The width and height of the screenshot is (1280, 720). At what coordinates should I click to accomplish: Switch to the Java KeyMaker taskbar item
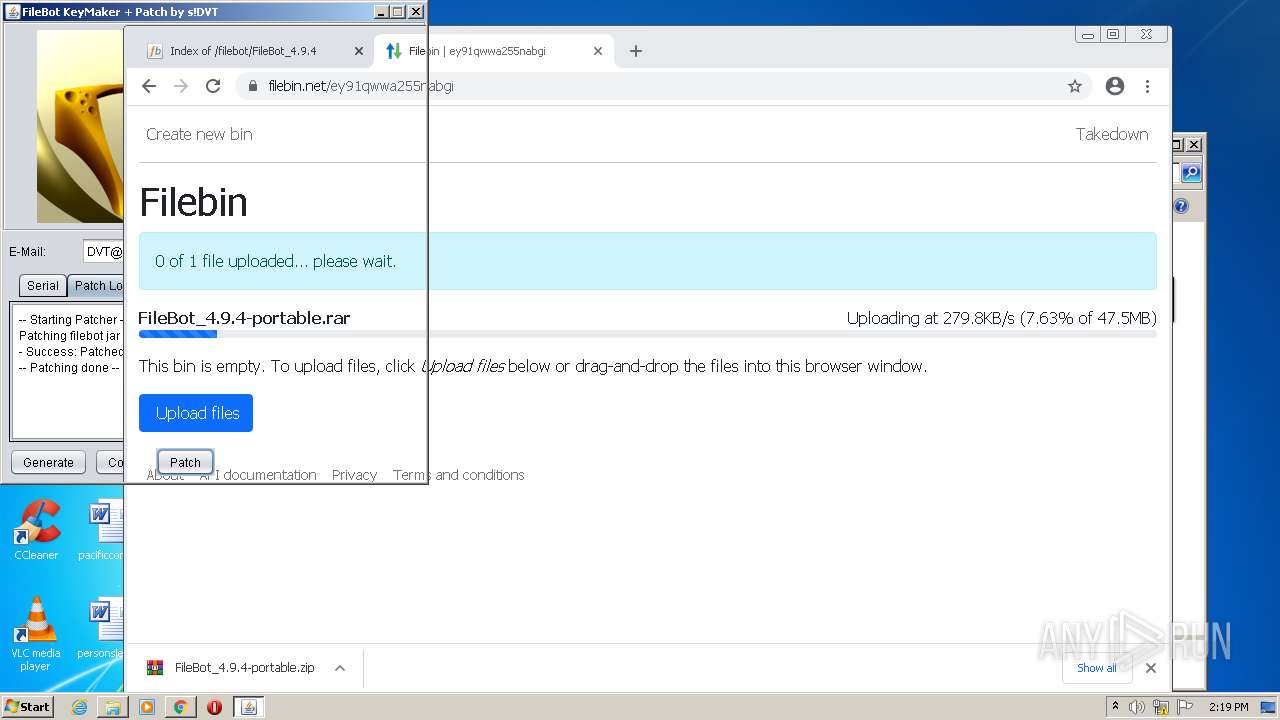(249, 707)
